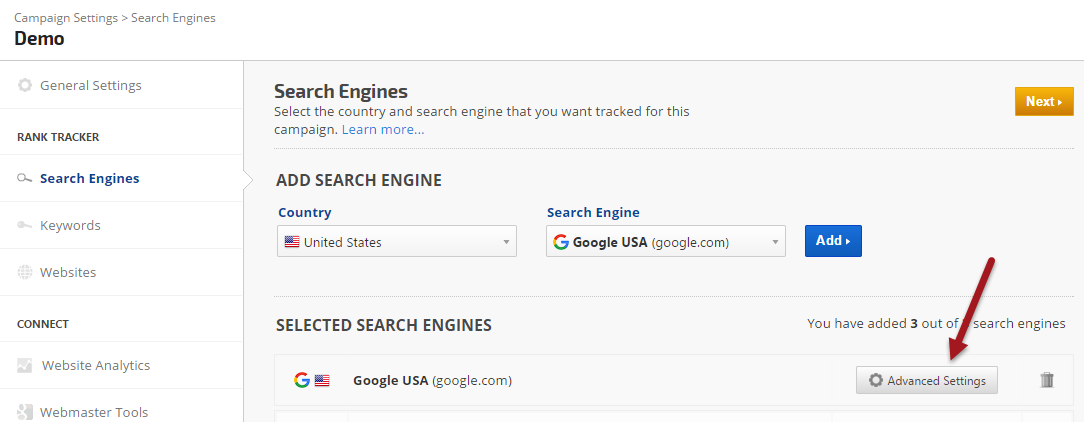The image size is (1084, 422).
Task: Click the key icon beside Search Engines
Action: coord(25,179)
